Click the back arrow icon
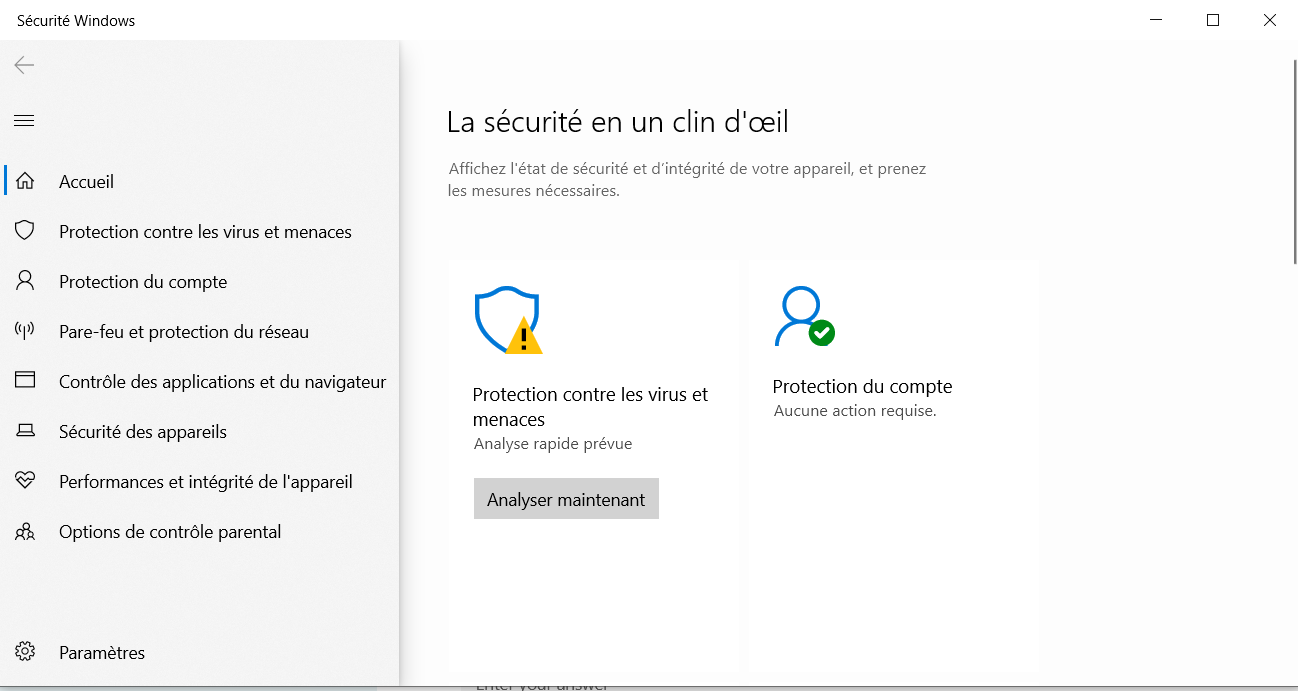 [x=24, y=65]
